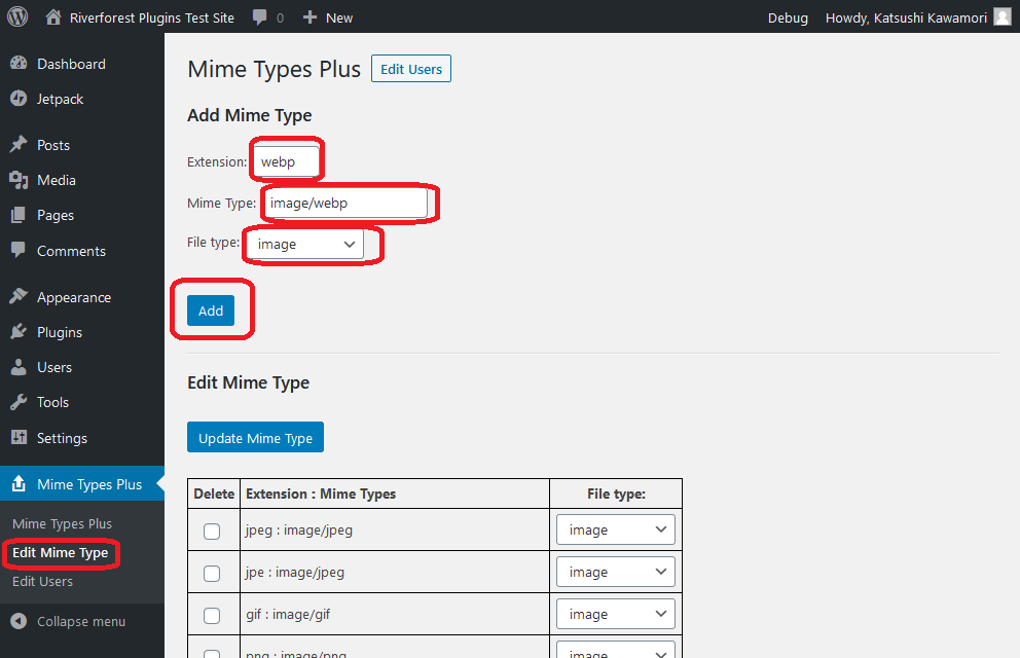Open the WordPress logo menu
Screen dimensions: 1020x658
[17, 17]
